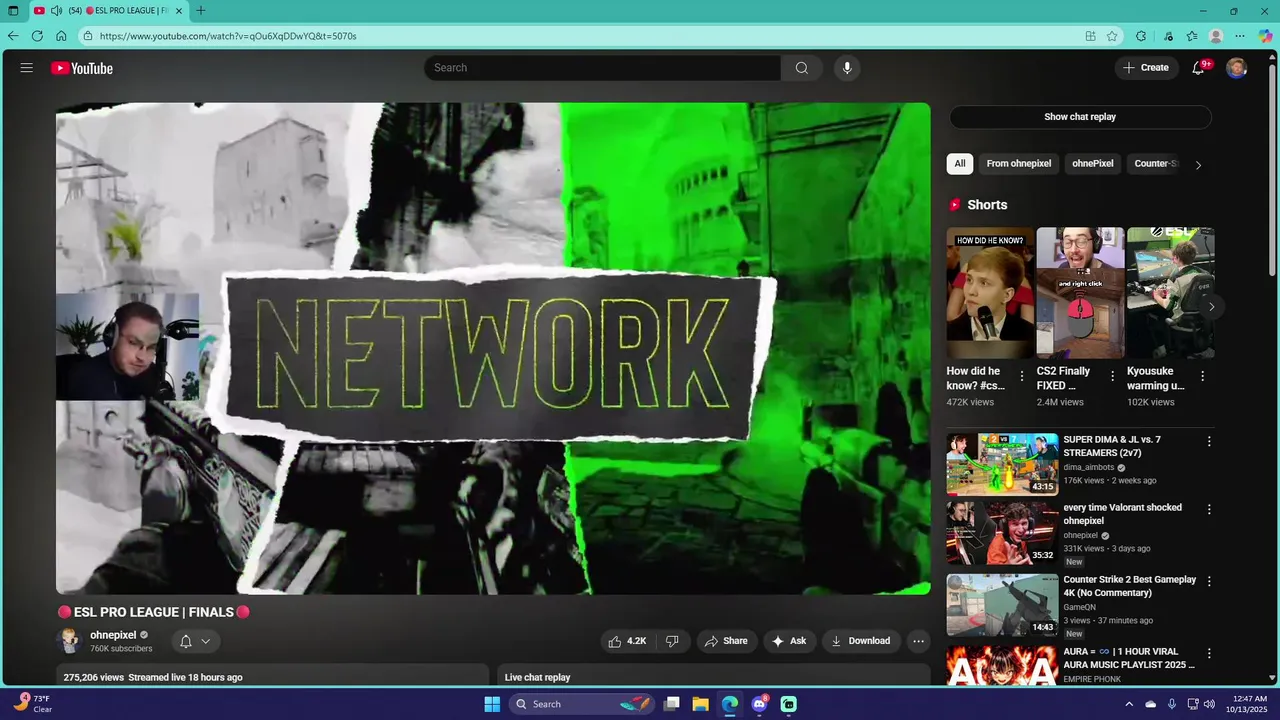Download the video
1280x720 pixels.
(x=860, y=641)
